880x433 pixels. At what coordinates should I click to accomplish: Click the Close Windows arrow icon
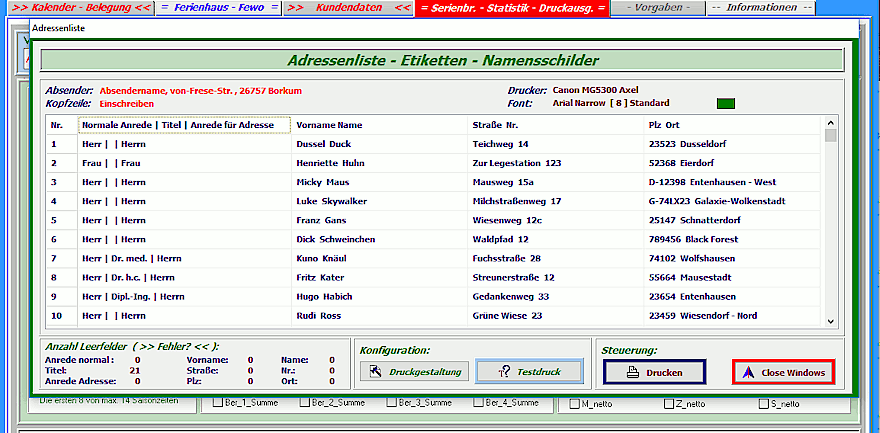pos(748,372)
